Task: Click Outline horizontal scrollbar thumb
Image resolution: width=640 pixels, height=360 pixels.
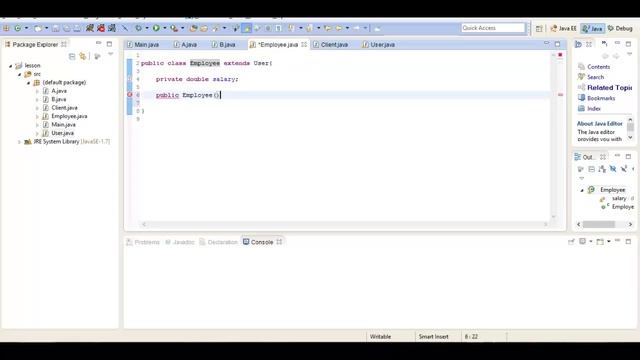Action: (599, 224)
